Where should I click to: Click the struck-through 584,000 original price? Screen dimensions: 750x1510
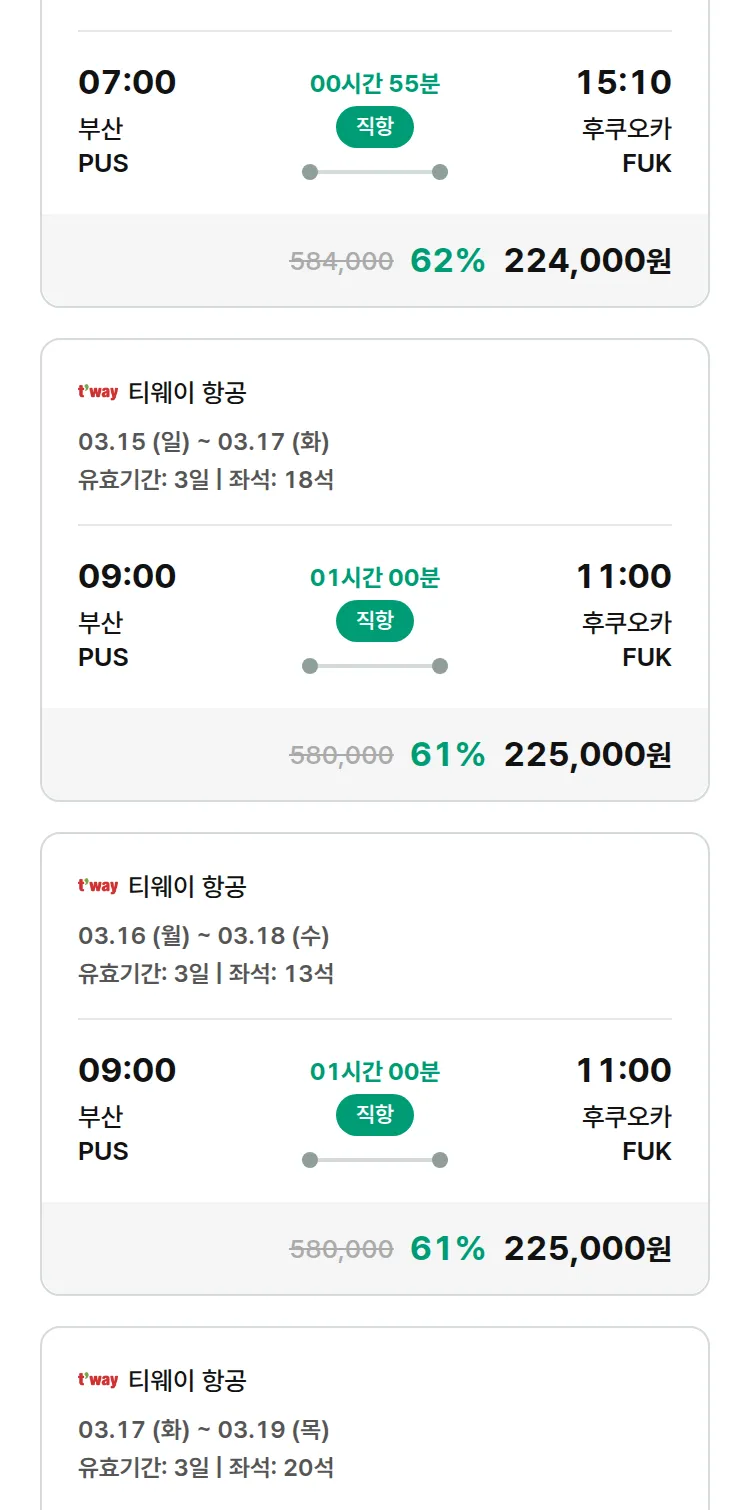coord(341,262)
